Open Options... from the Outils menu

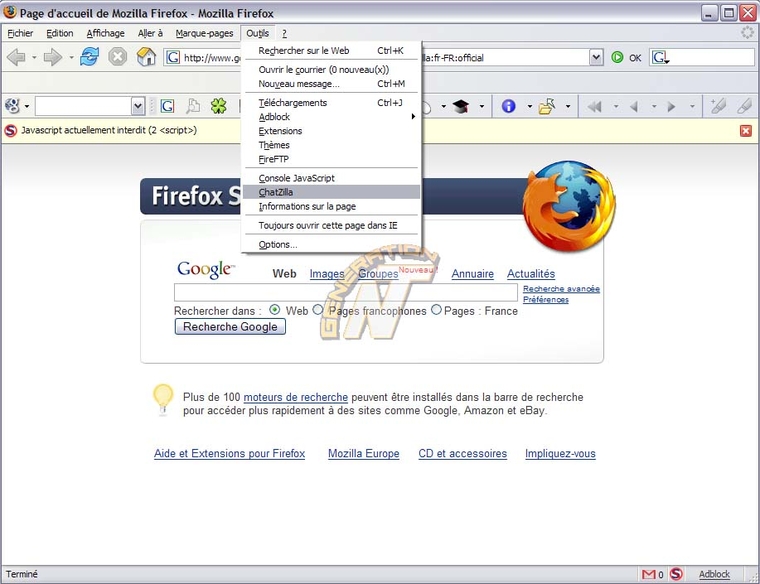331,245
